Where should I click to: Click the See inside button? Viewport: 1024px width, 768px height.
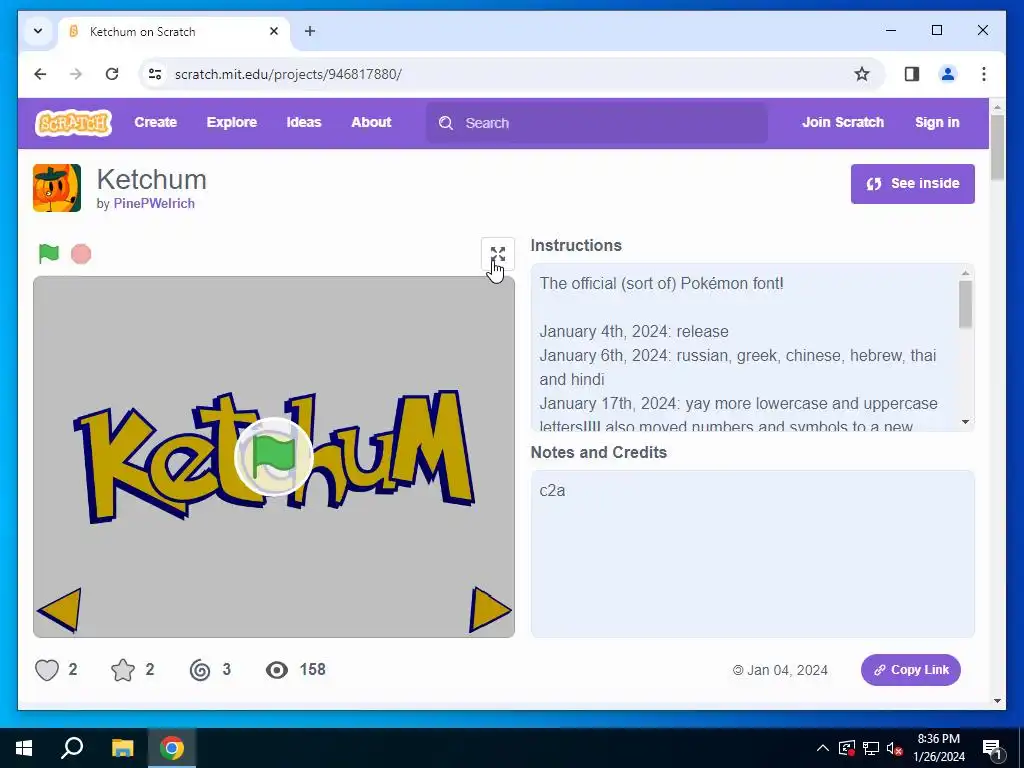click(912, 184)
